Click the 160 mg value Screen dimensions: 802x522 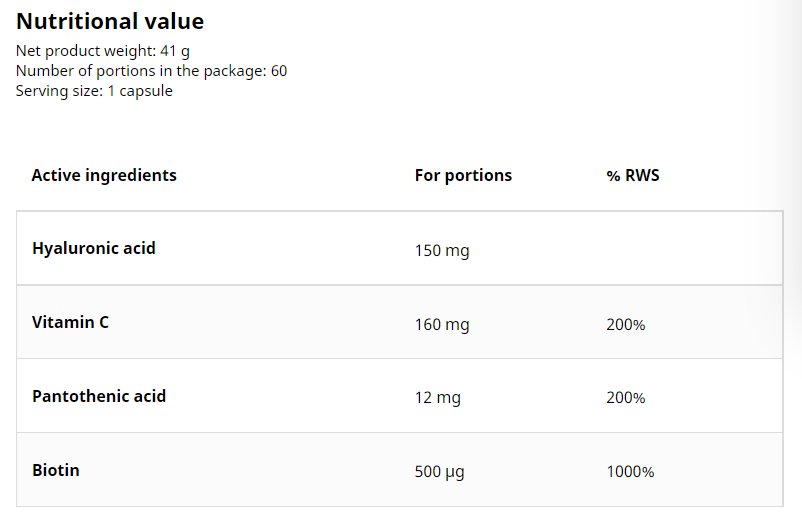coord(442,325)
